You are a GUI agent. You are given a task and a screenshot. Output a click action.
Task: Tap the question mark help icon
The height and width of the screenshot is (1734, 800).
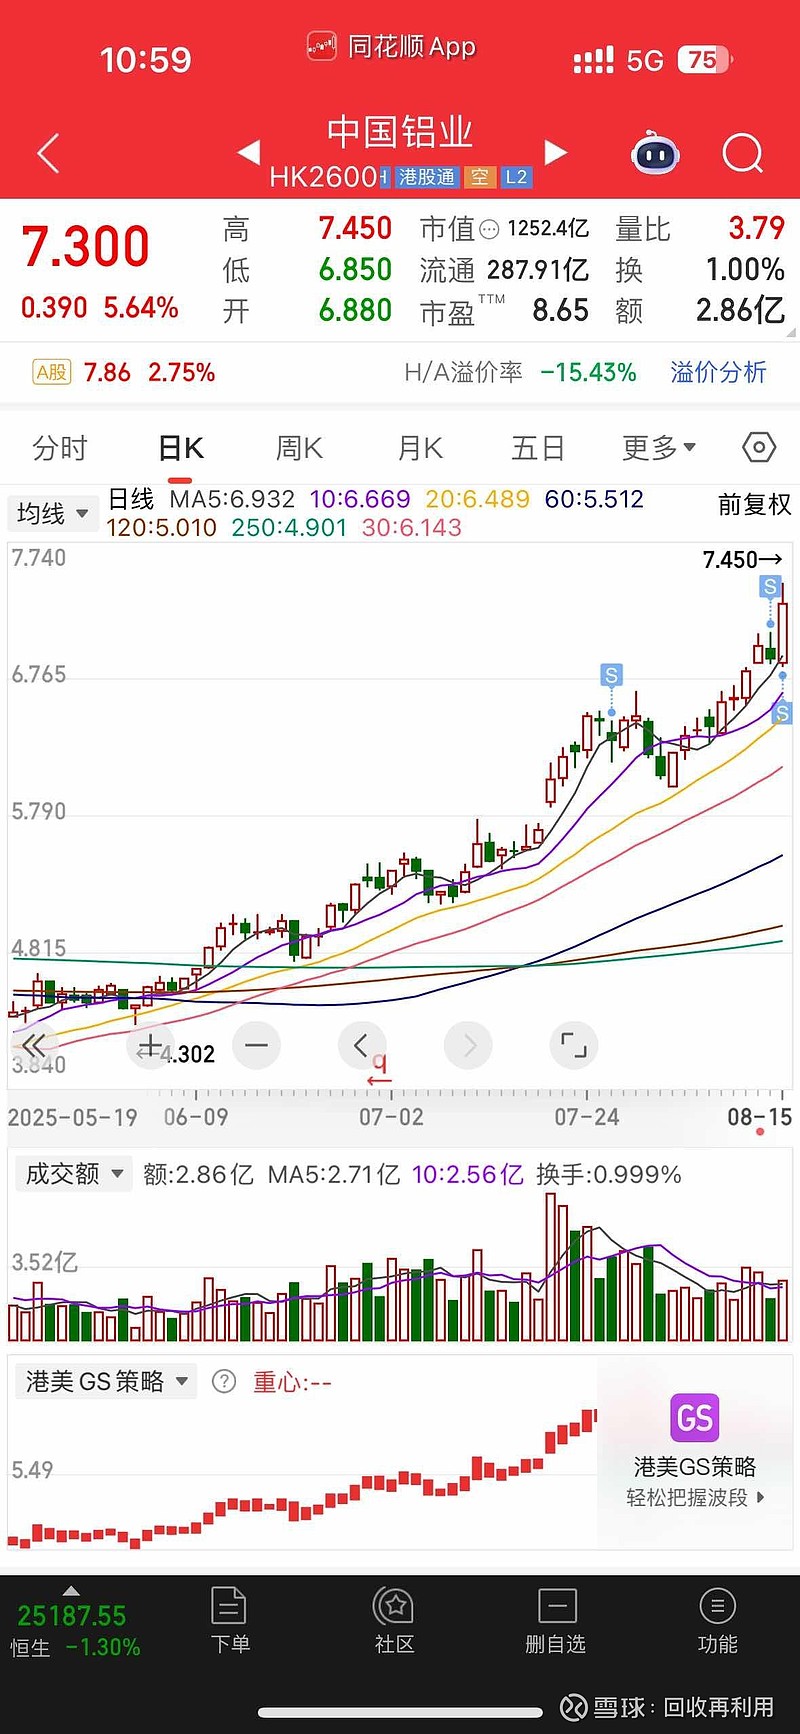[x=224, y=1382]
